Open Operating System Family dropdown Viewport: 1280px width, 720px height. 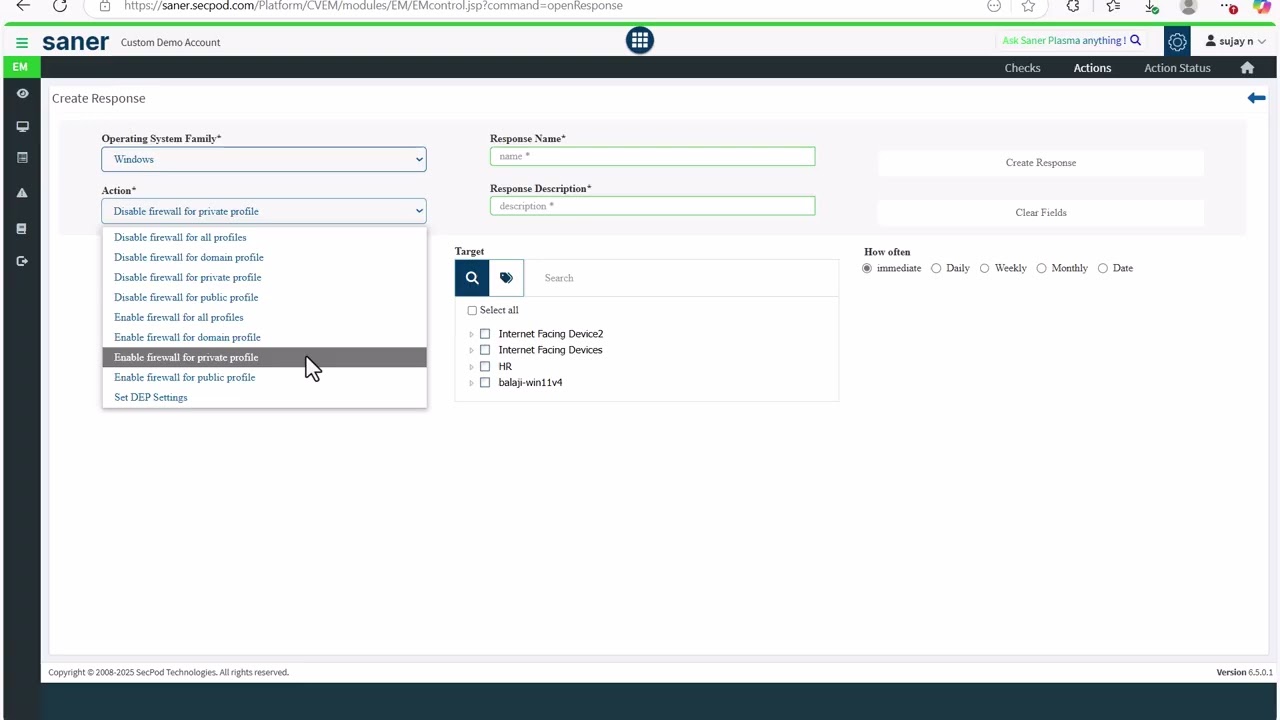tap(264, 159)
